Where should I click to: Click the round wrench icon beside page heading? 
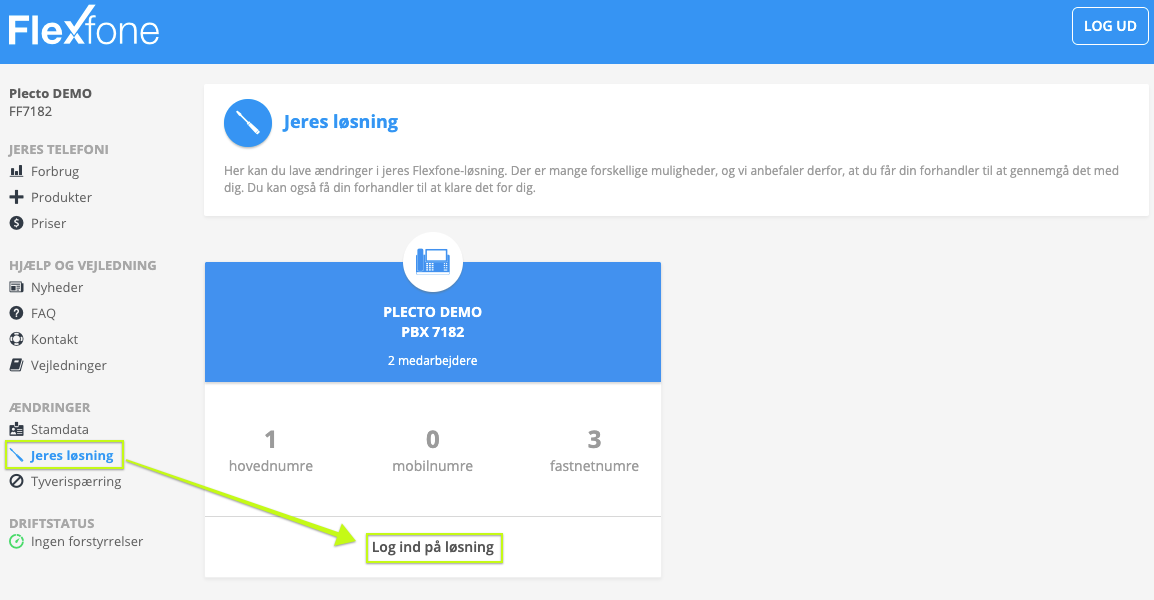tap(248, 123)
